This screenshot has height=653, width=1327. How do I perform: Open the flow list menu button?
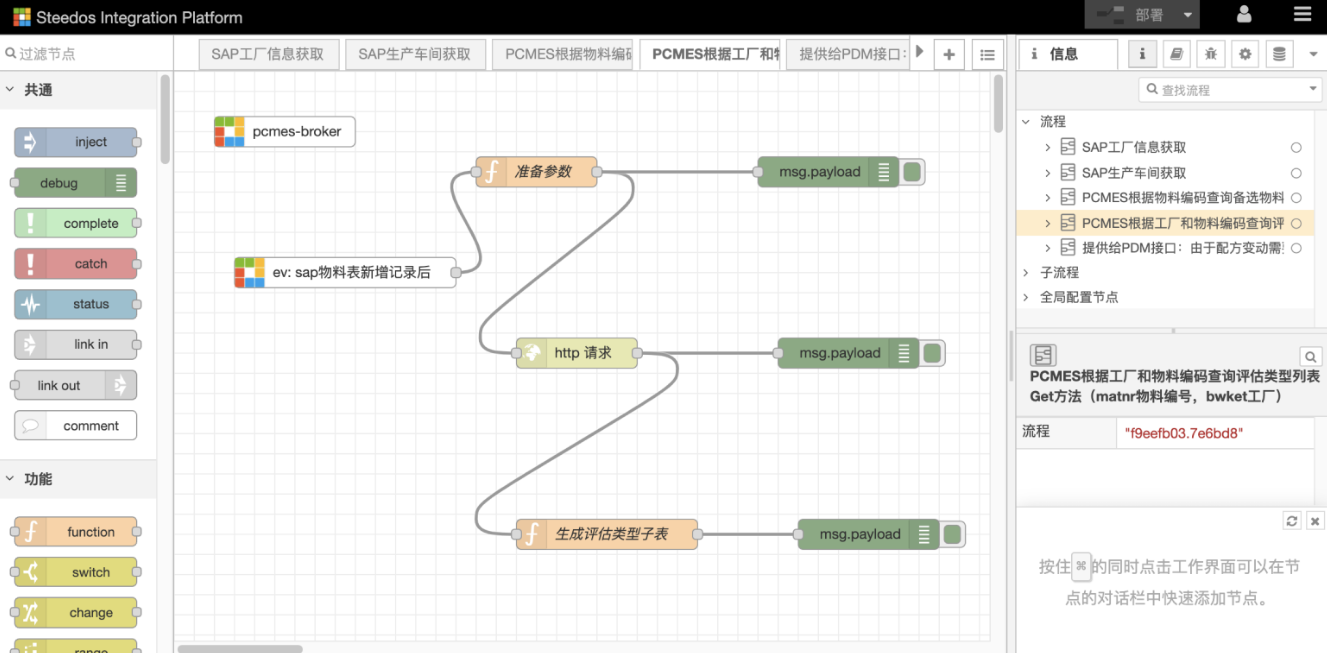(x=987, y=55)
